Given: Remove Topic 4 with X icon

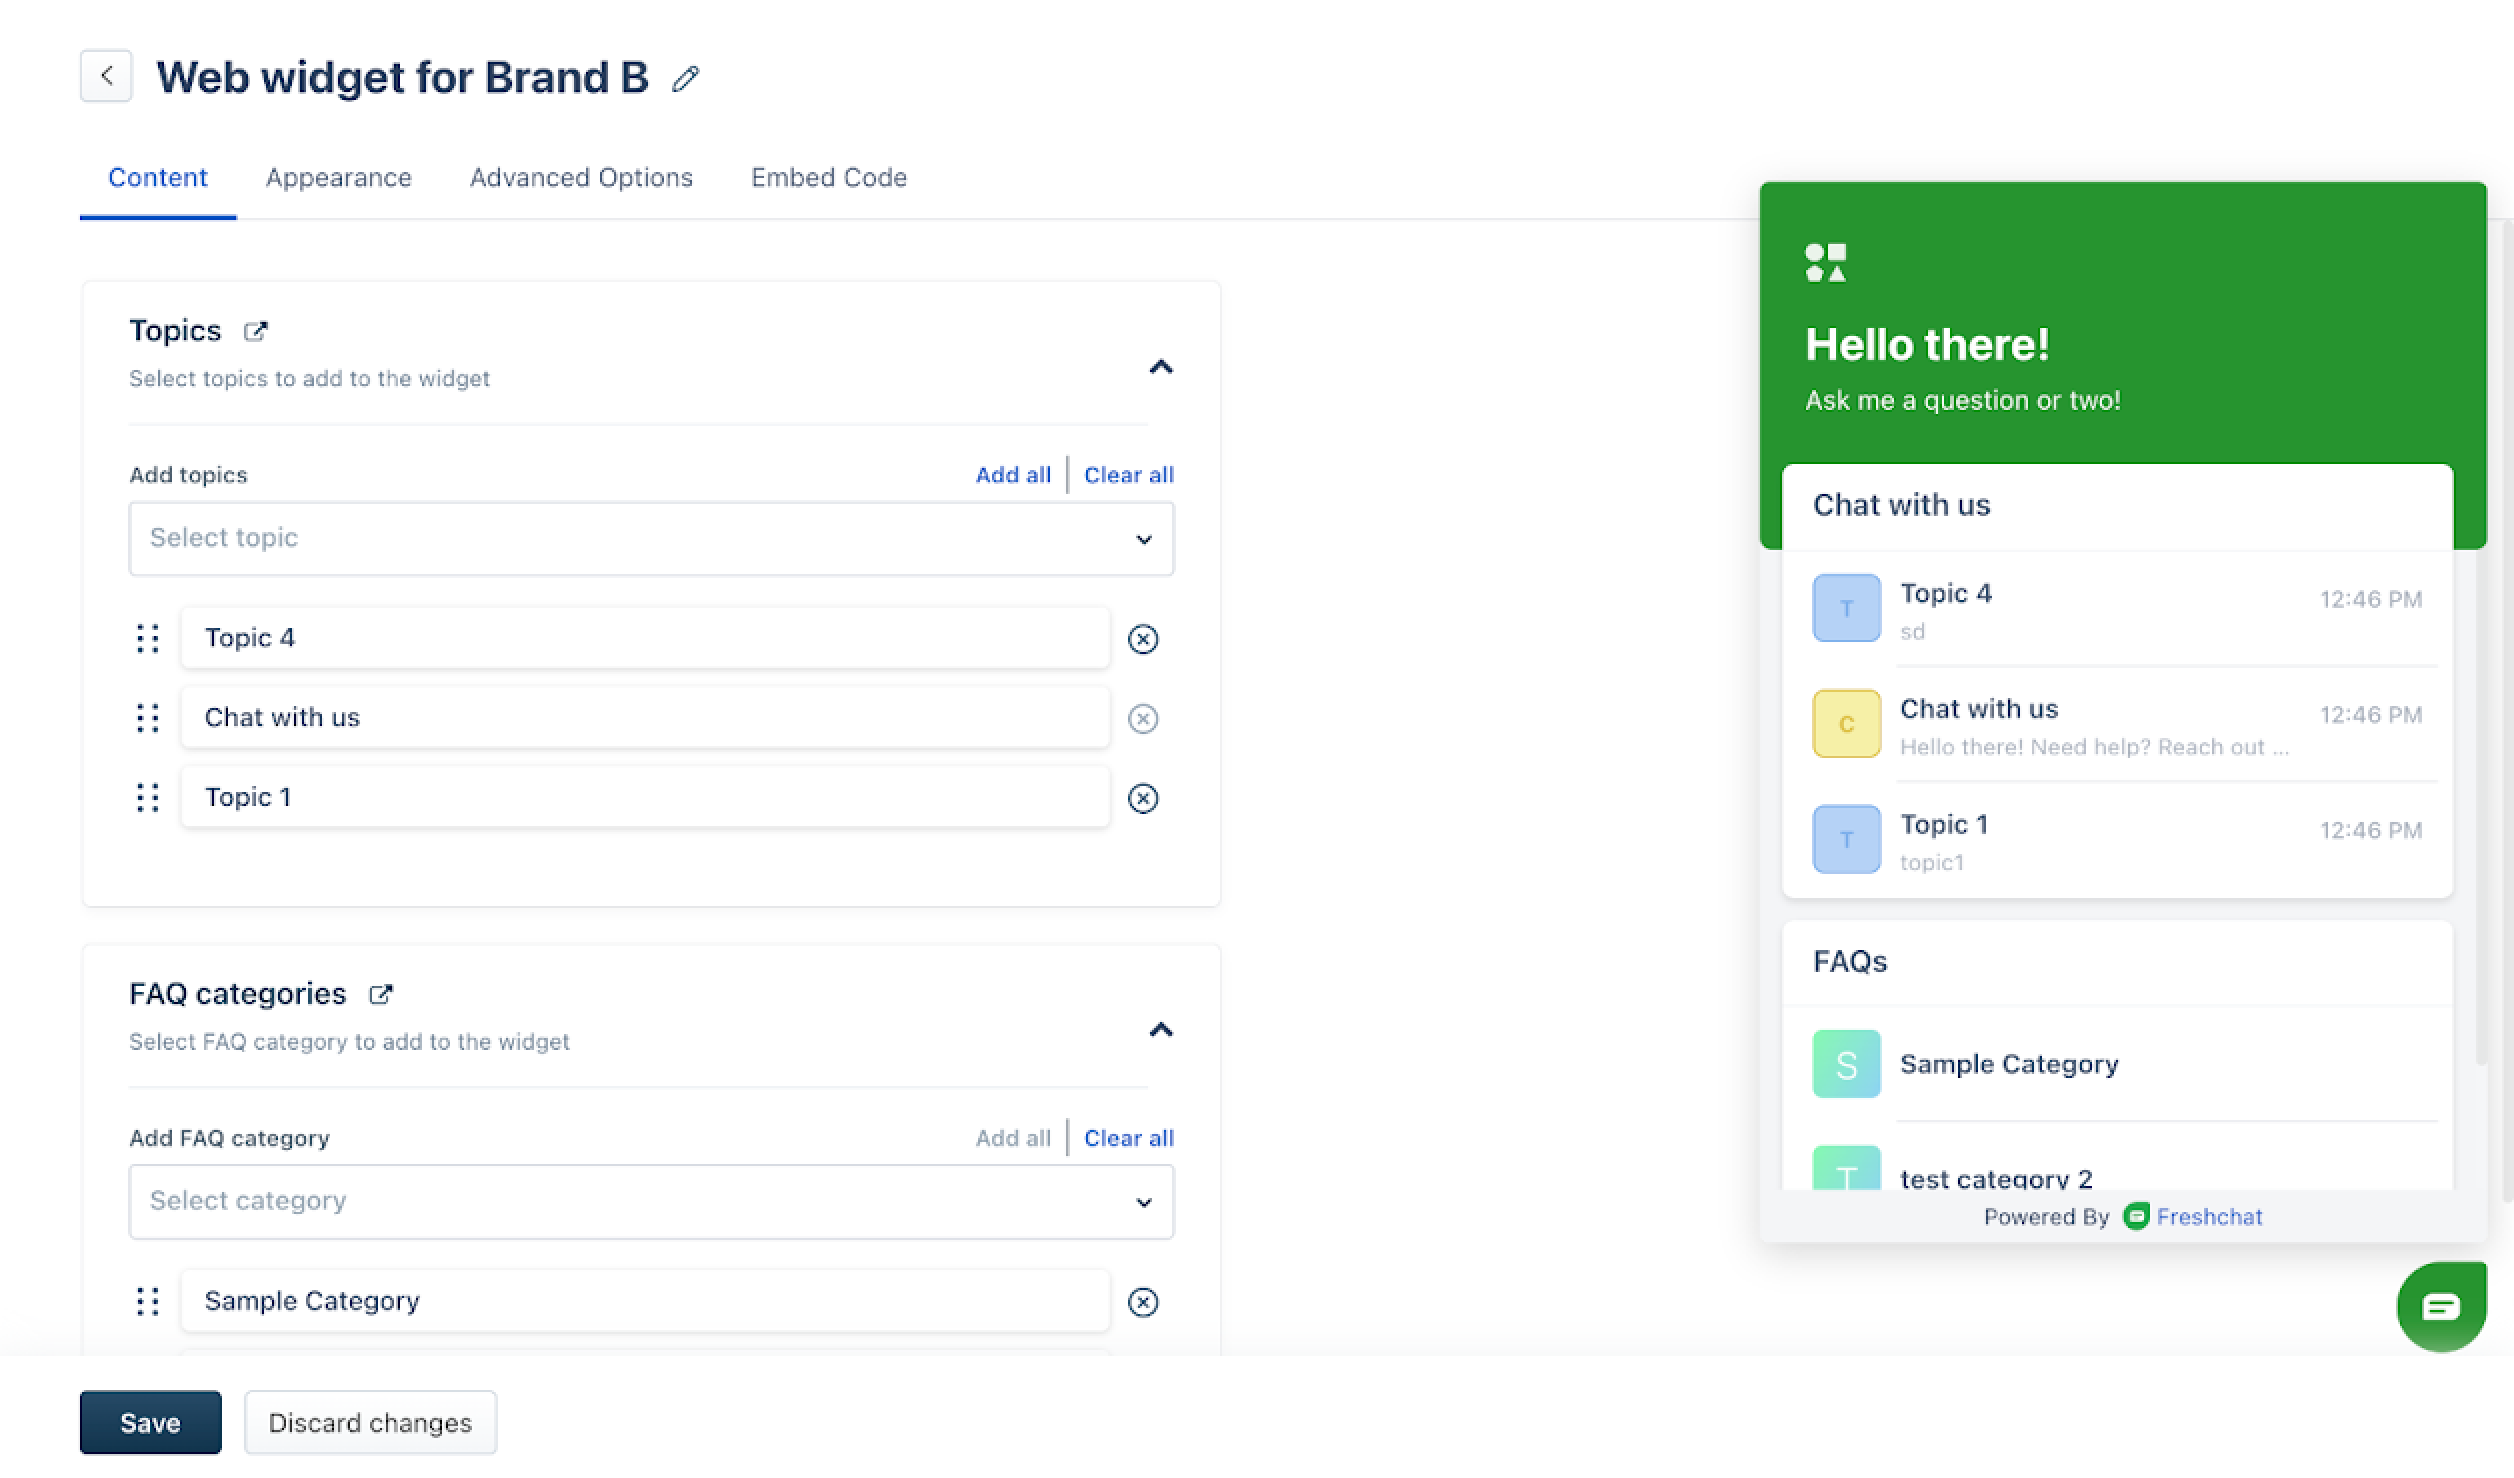Looking at the screenshot, I should (1142, 639).
